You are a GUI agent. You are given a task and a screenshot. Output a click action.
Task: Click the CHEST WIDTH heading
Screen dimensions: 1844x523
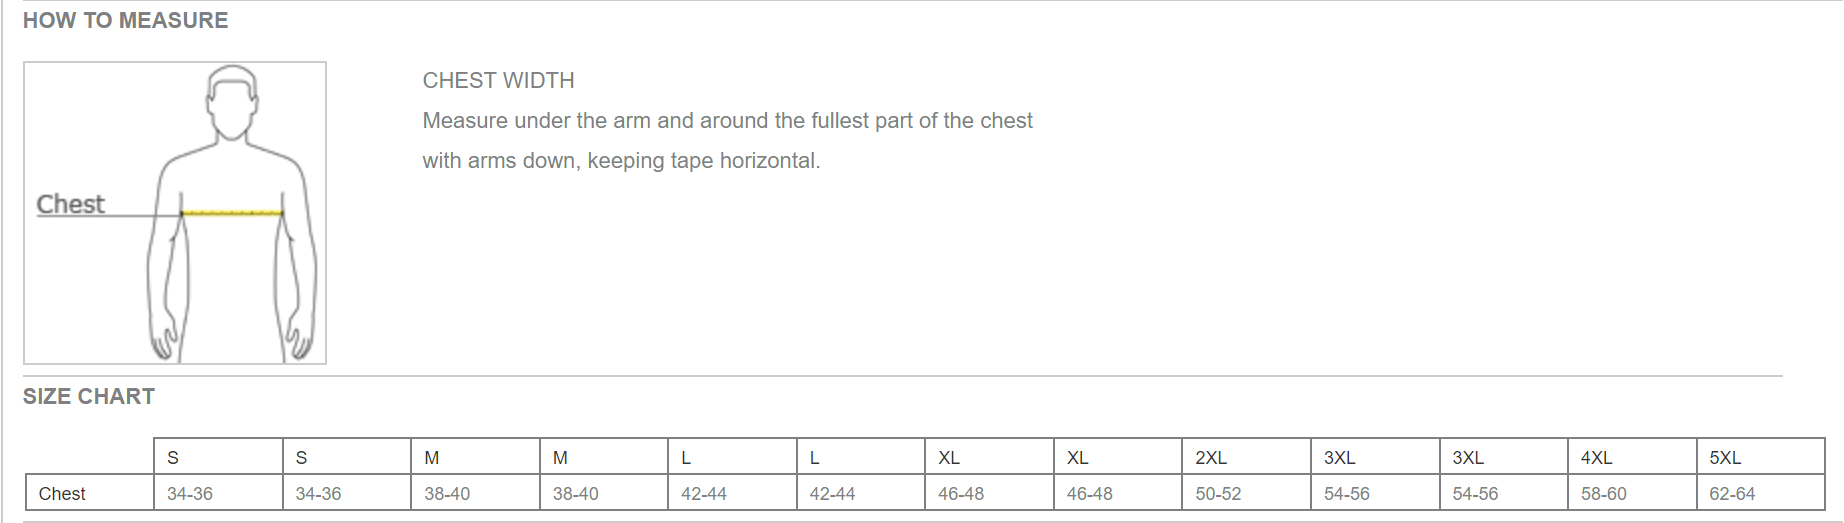coord(498,80)
